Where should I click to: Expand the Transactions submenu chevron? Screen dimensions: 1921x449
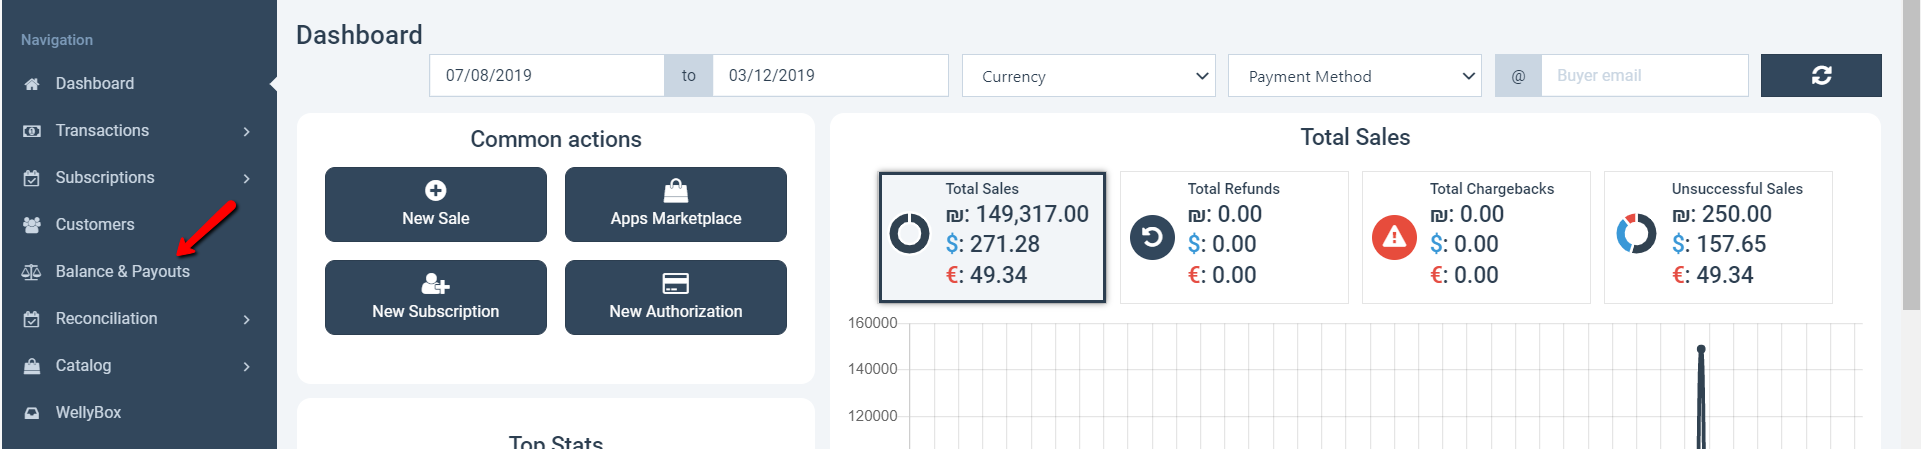(x=246, y=131)
